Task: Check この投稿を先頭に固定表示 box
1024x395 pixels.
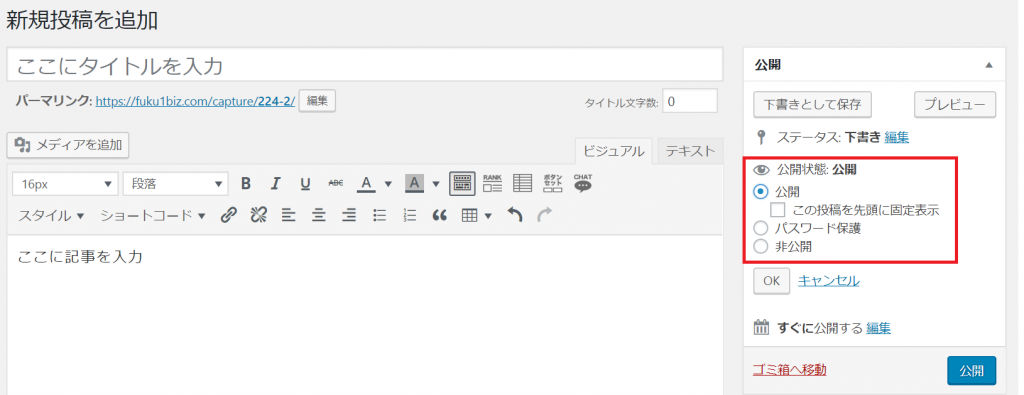Action: [x=778, y=210]
